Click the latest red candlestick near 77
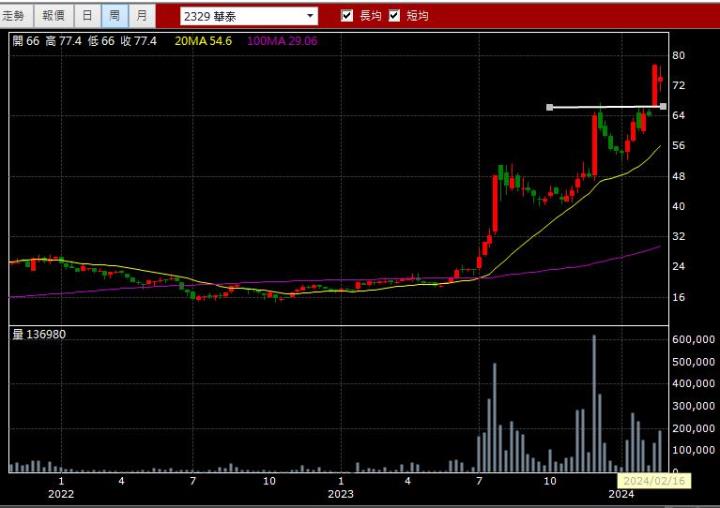 (x=656, y=84)
